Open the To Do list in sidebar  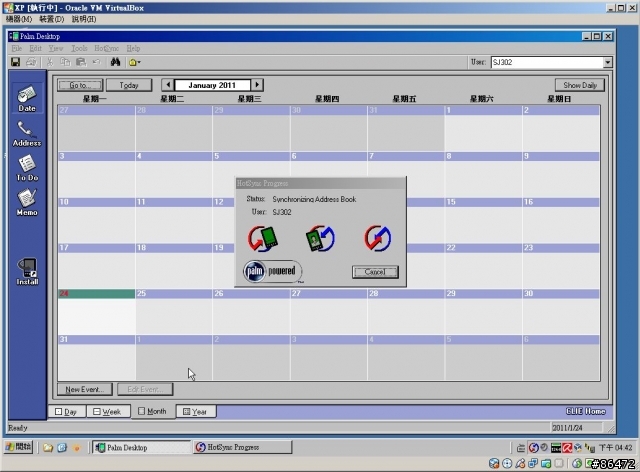click(x=27, y=168)
